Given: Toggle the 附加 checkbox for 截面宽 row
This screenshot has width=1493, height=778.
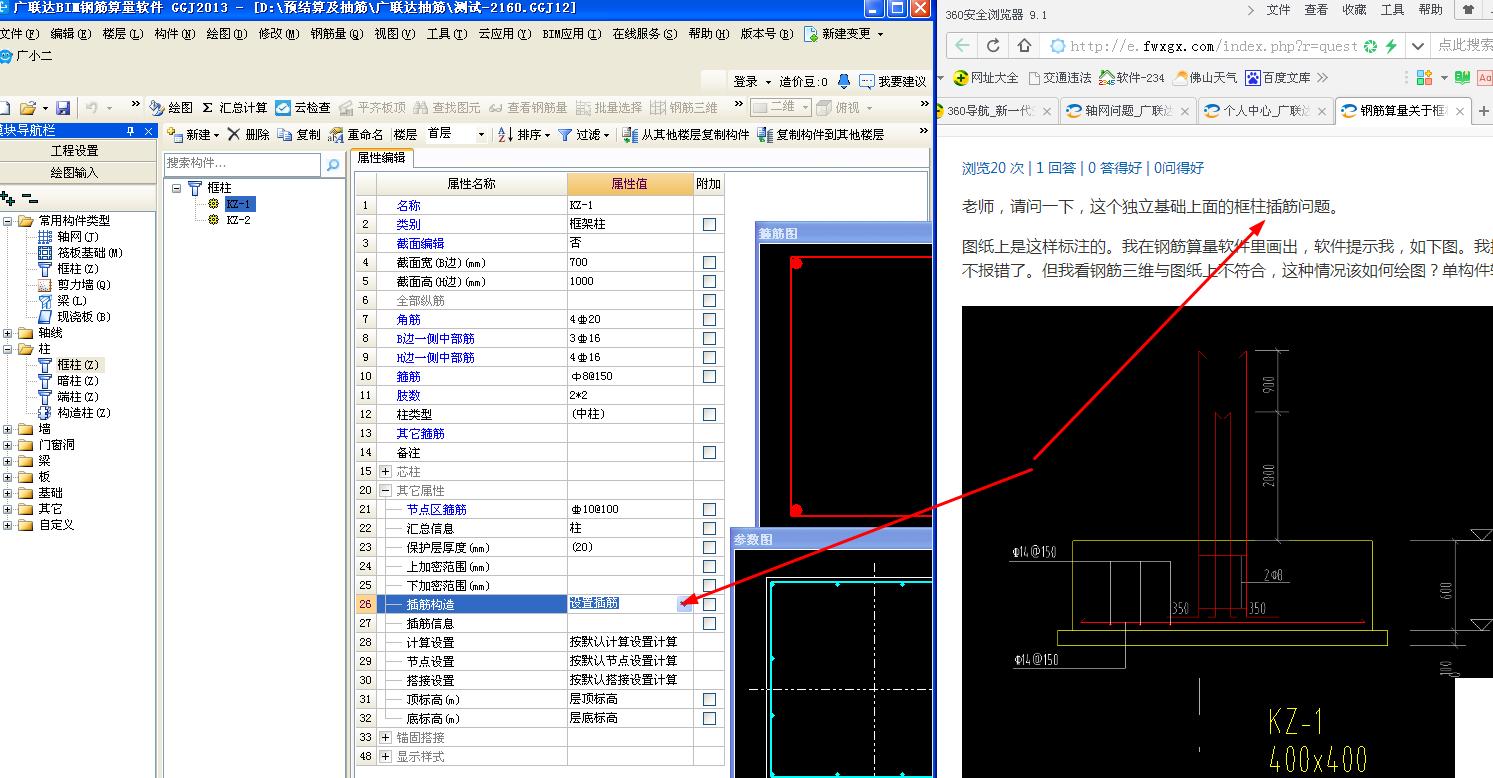Looking at the screenshot, I should 709,263.
